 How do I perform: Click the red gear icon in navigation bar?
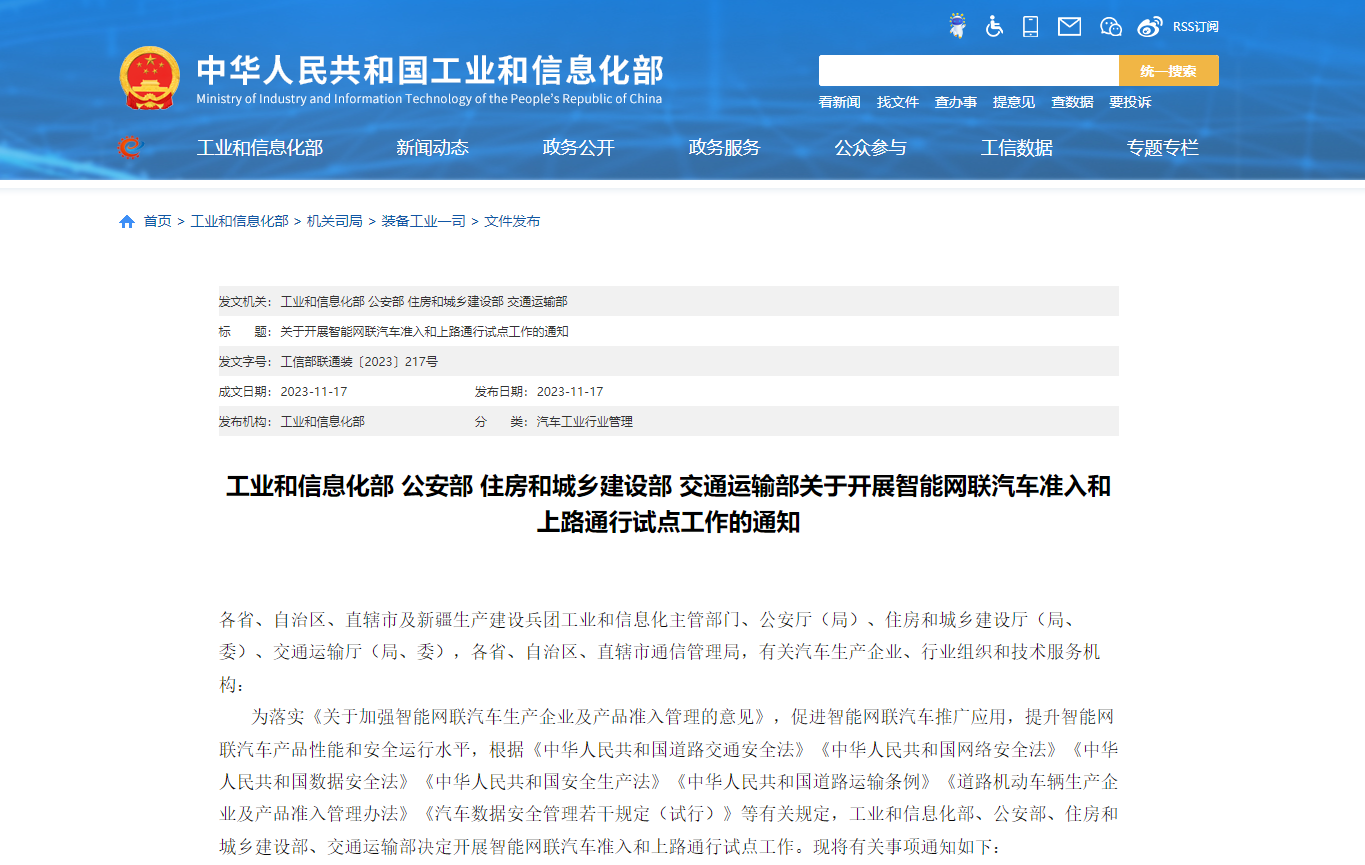pyautogui.click(x=129, y=148)
